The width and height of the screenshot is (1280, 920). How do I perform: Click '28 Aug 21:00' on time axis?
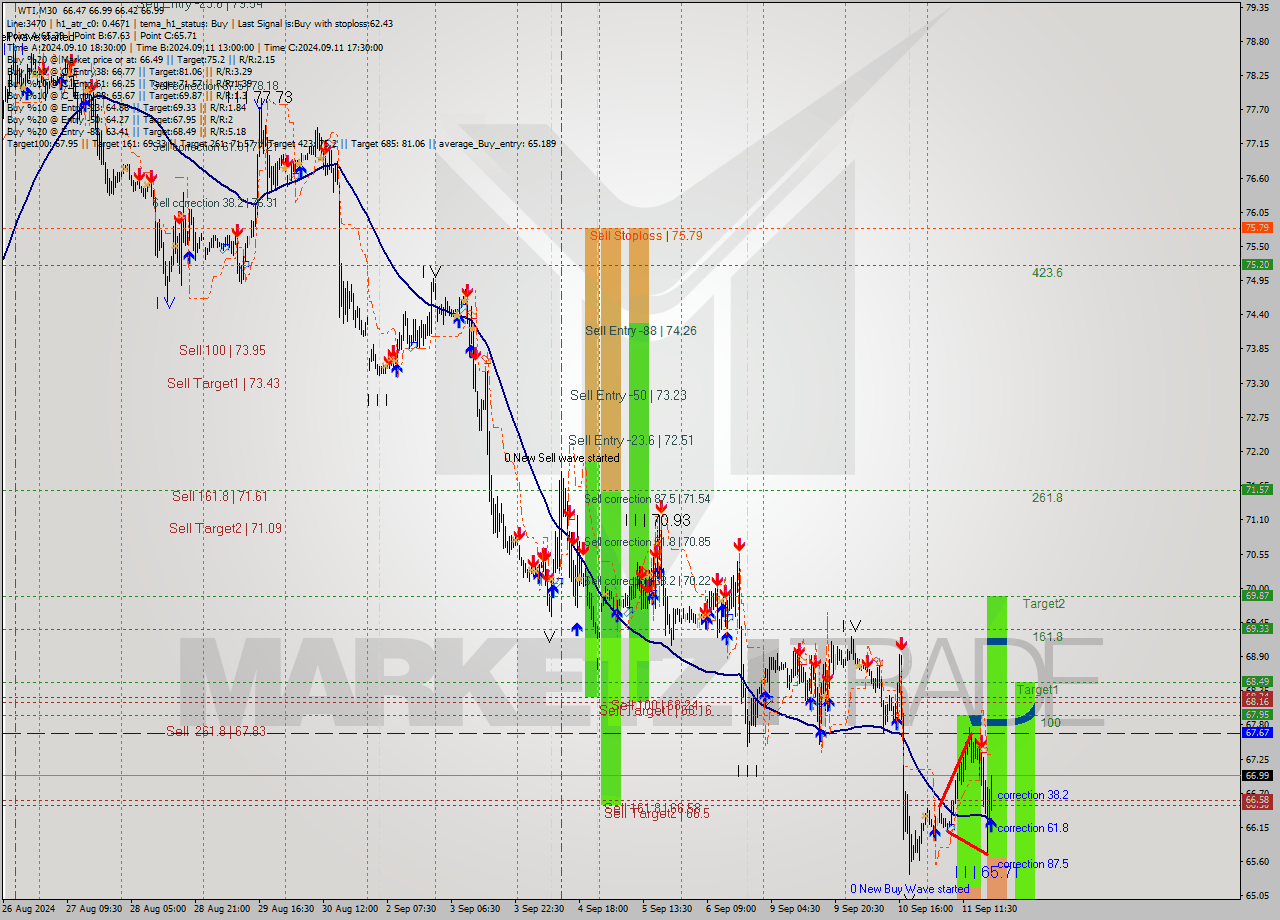tap(223, 909)
